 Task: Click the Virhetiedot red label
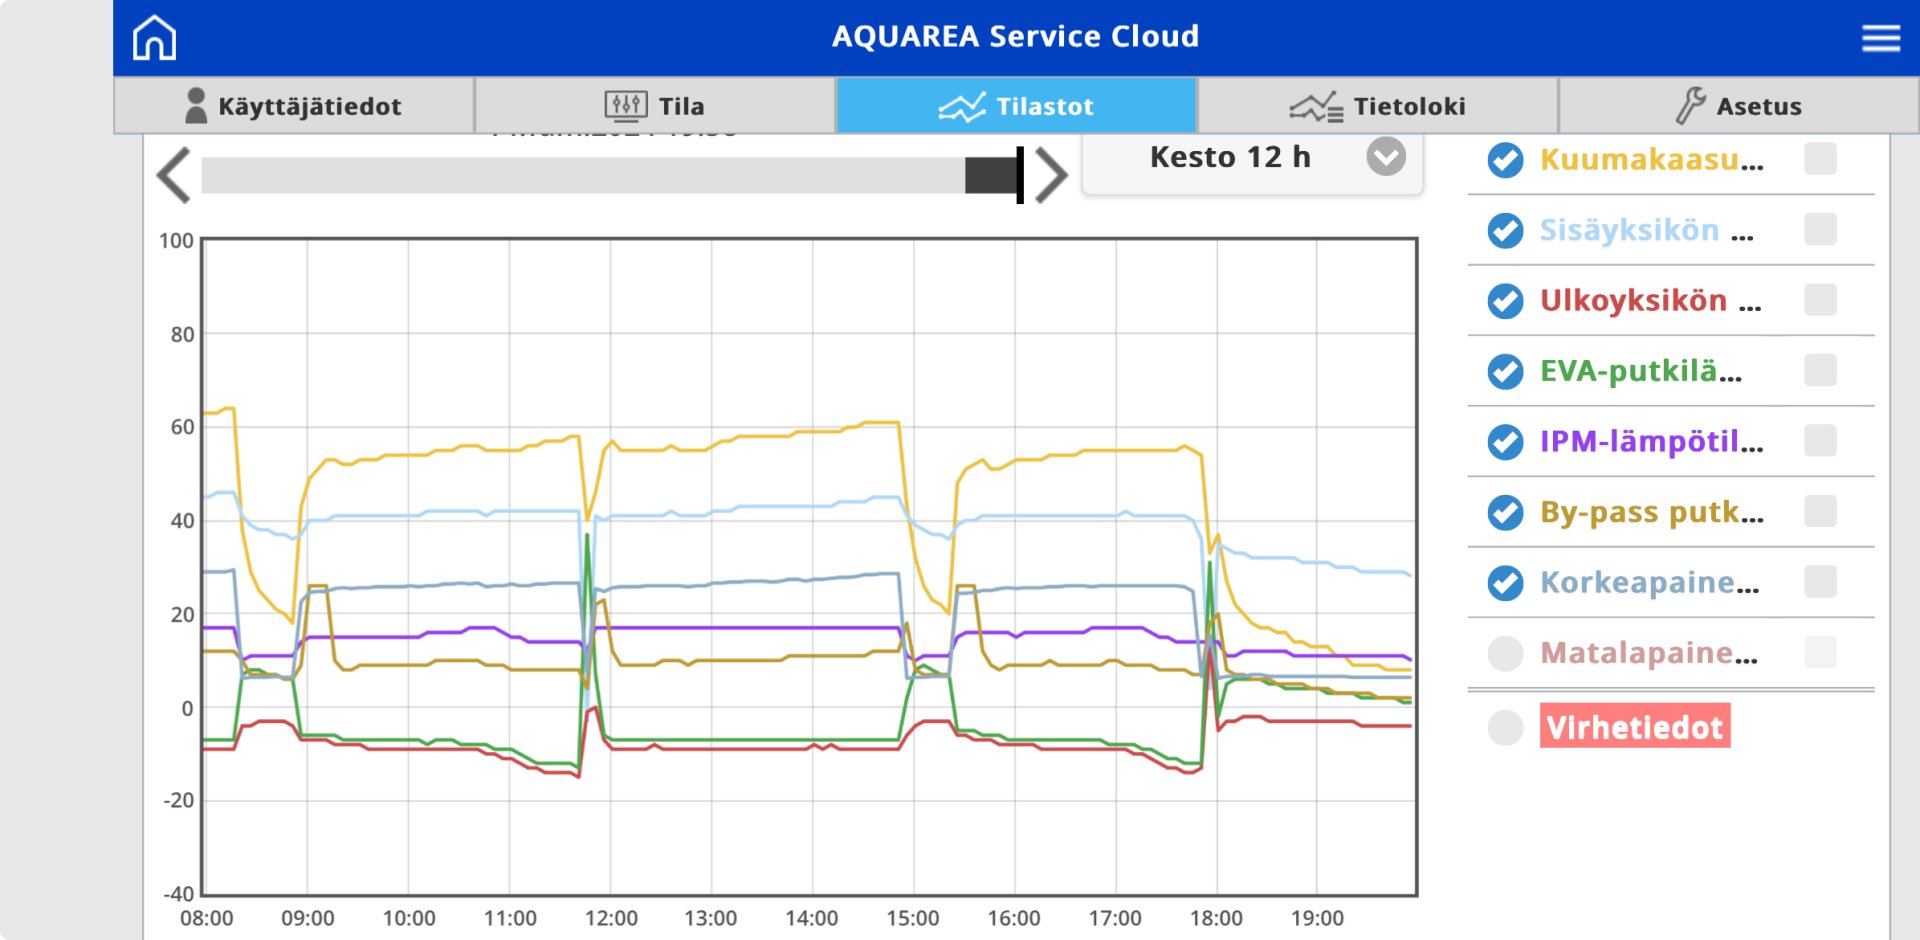pyautogui.click(x=1634, y=727)
